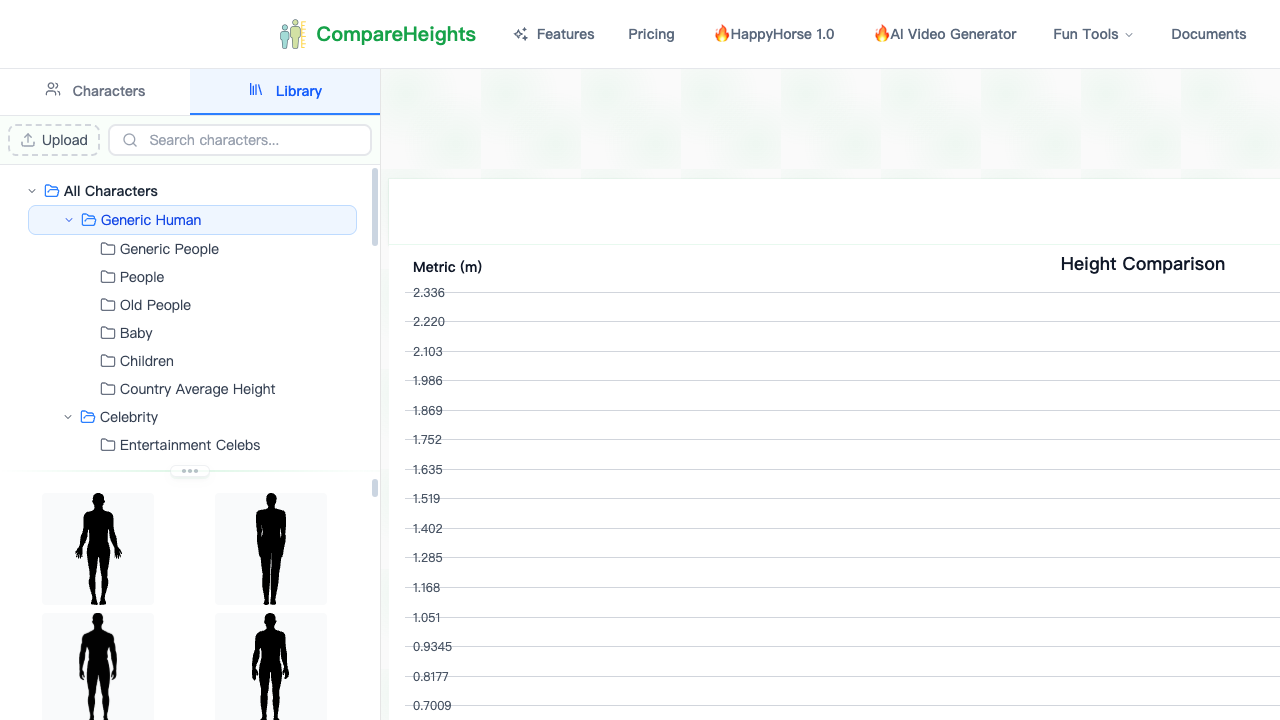
Task: Click the open-folder icon beside Celebrity
Action: click(x=88, y=417)
